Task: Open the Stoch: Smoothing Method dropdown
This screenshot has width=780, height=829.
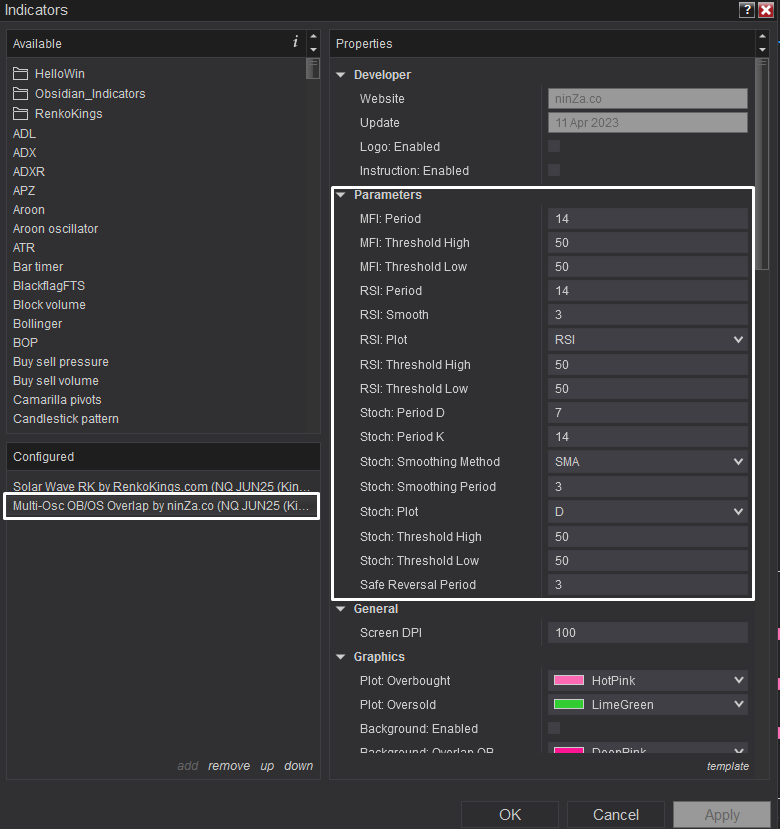Action: point(648,462)
